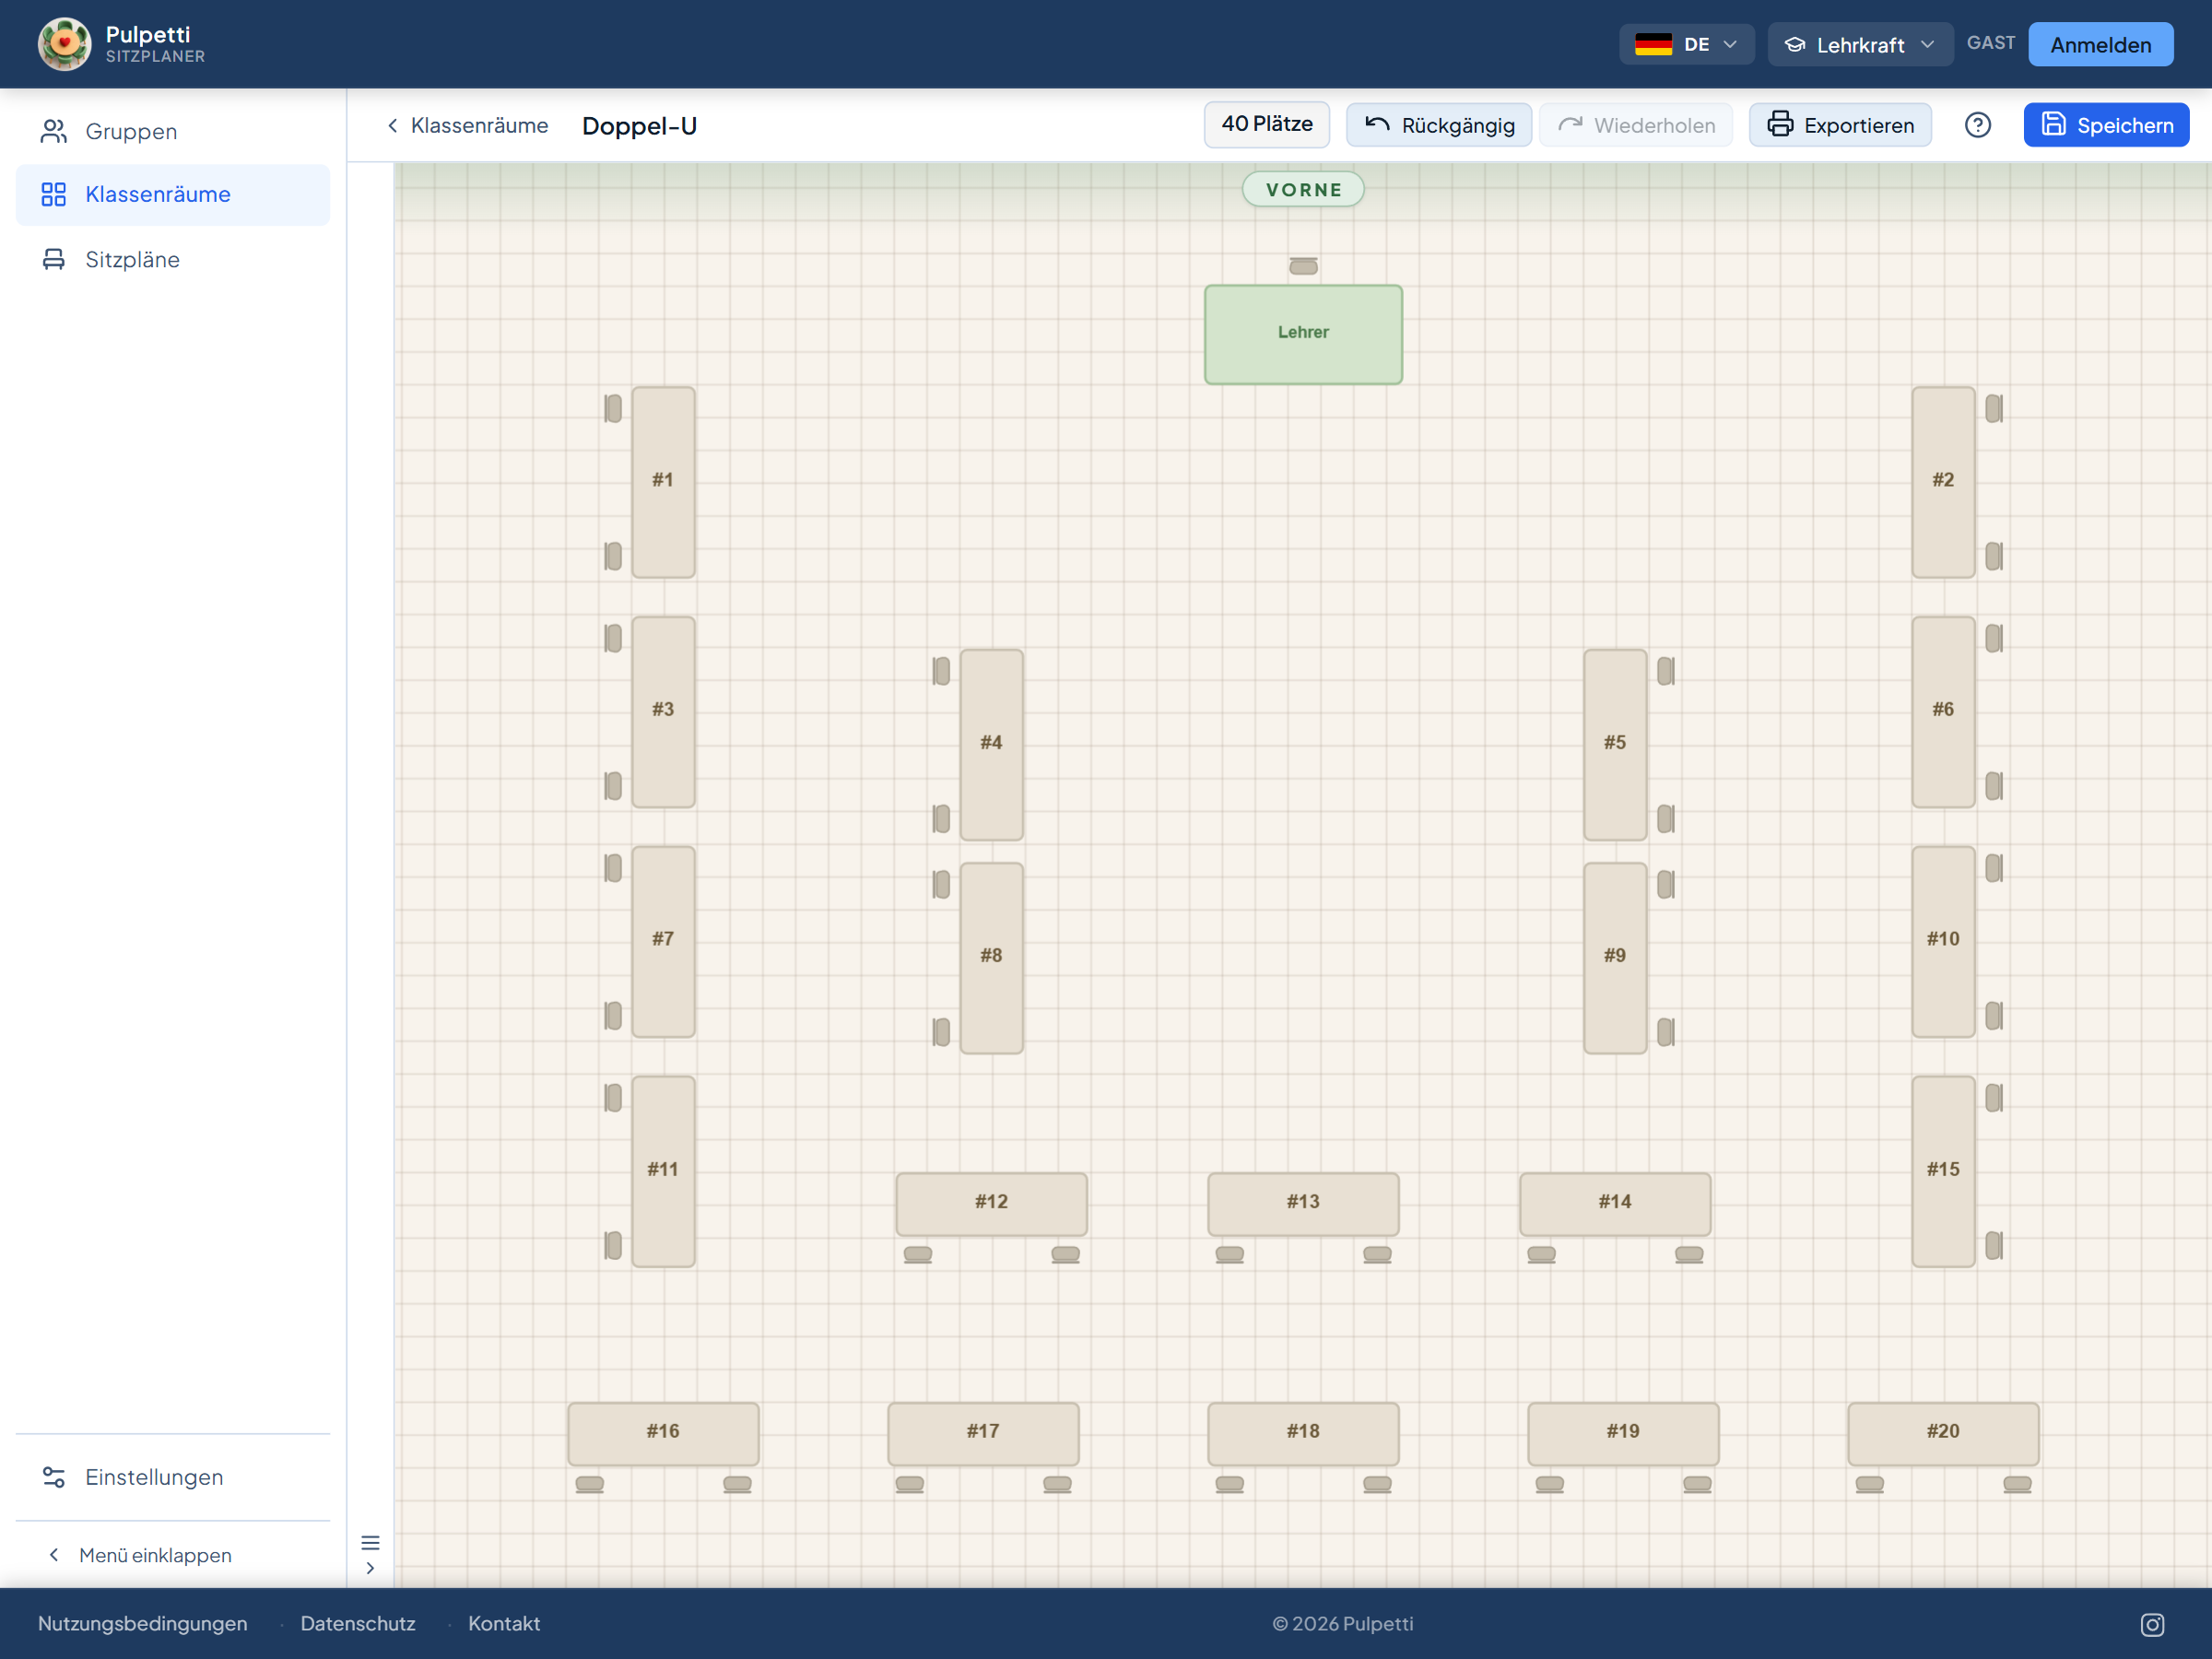
Task: Select the green Lehrer desk
Action: pos(1303,334)
